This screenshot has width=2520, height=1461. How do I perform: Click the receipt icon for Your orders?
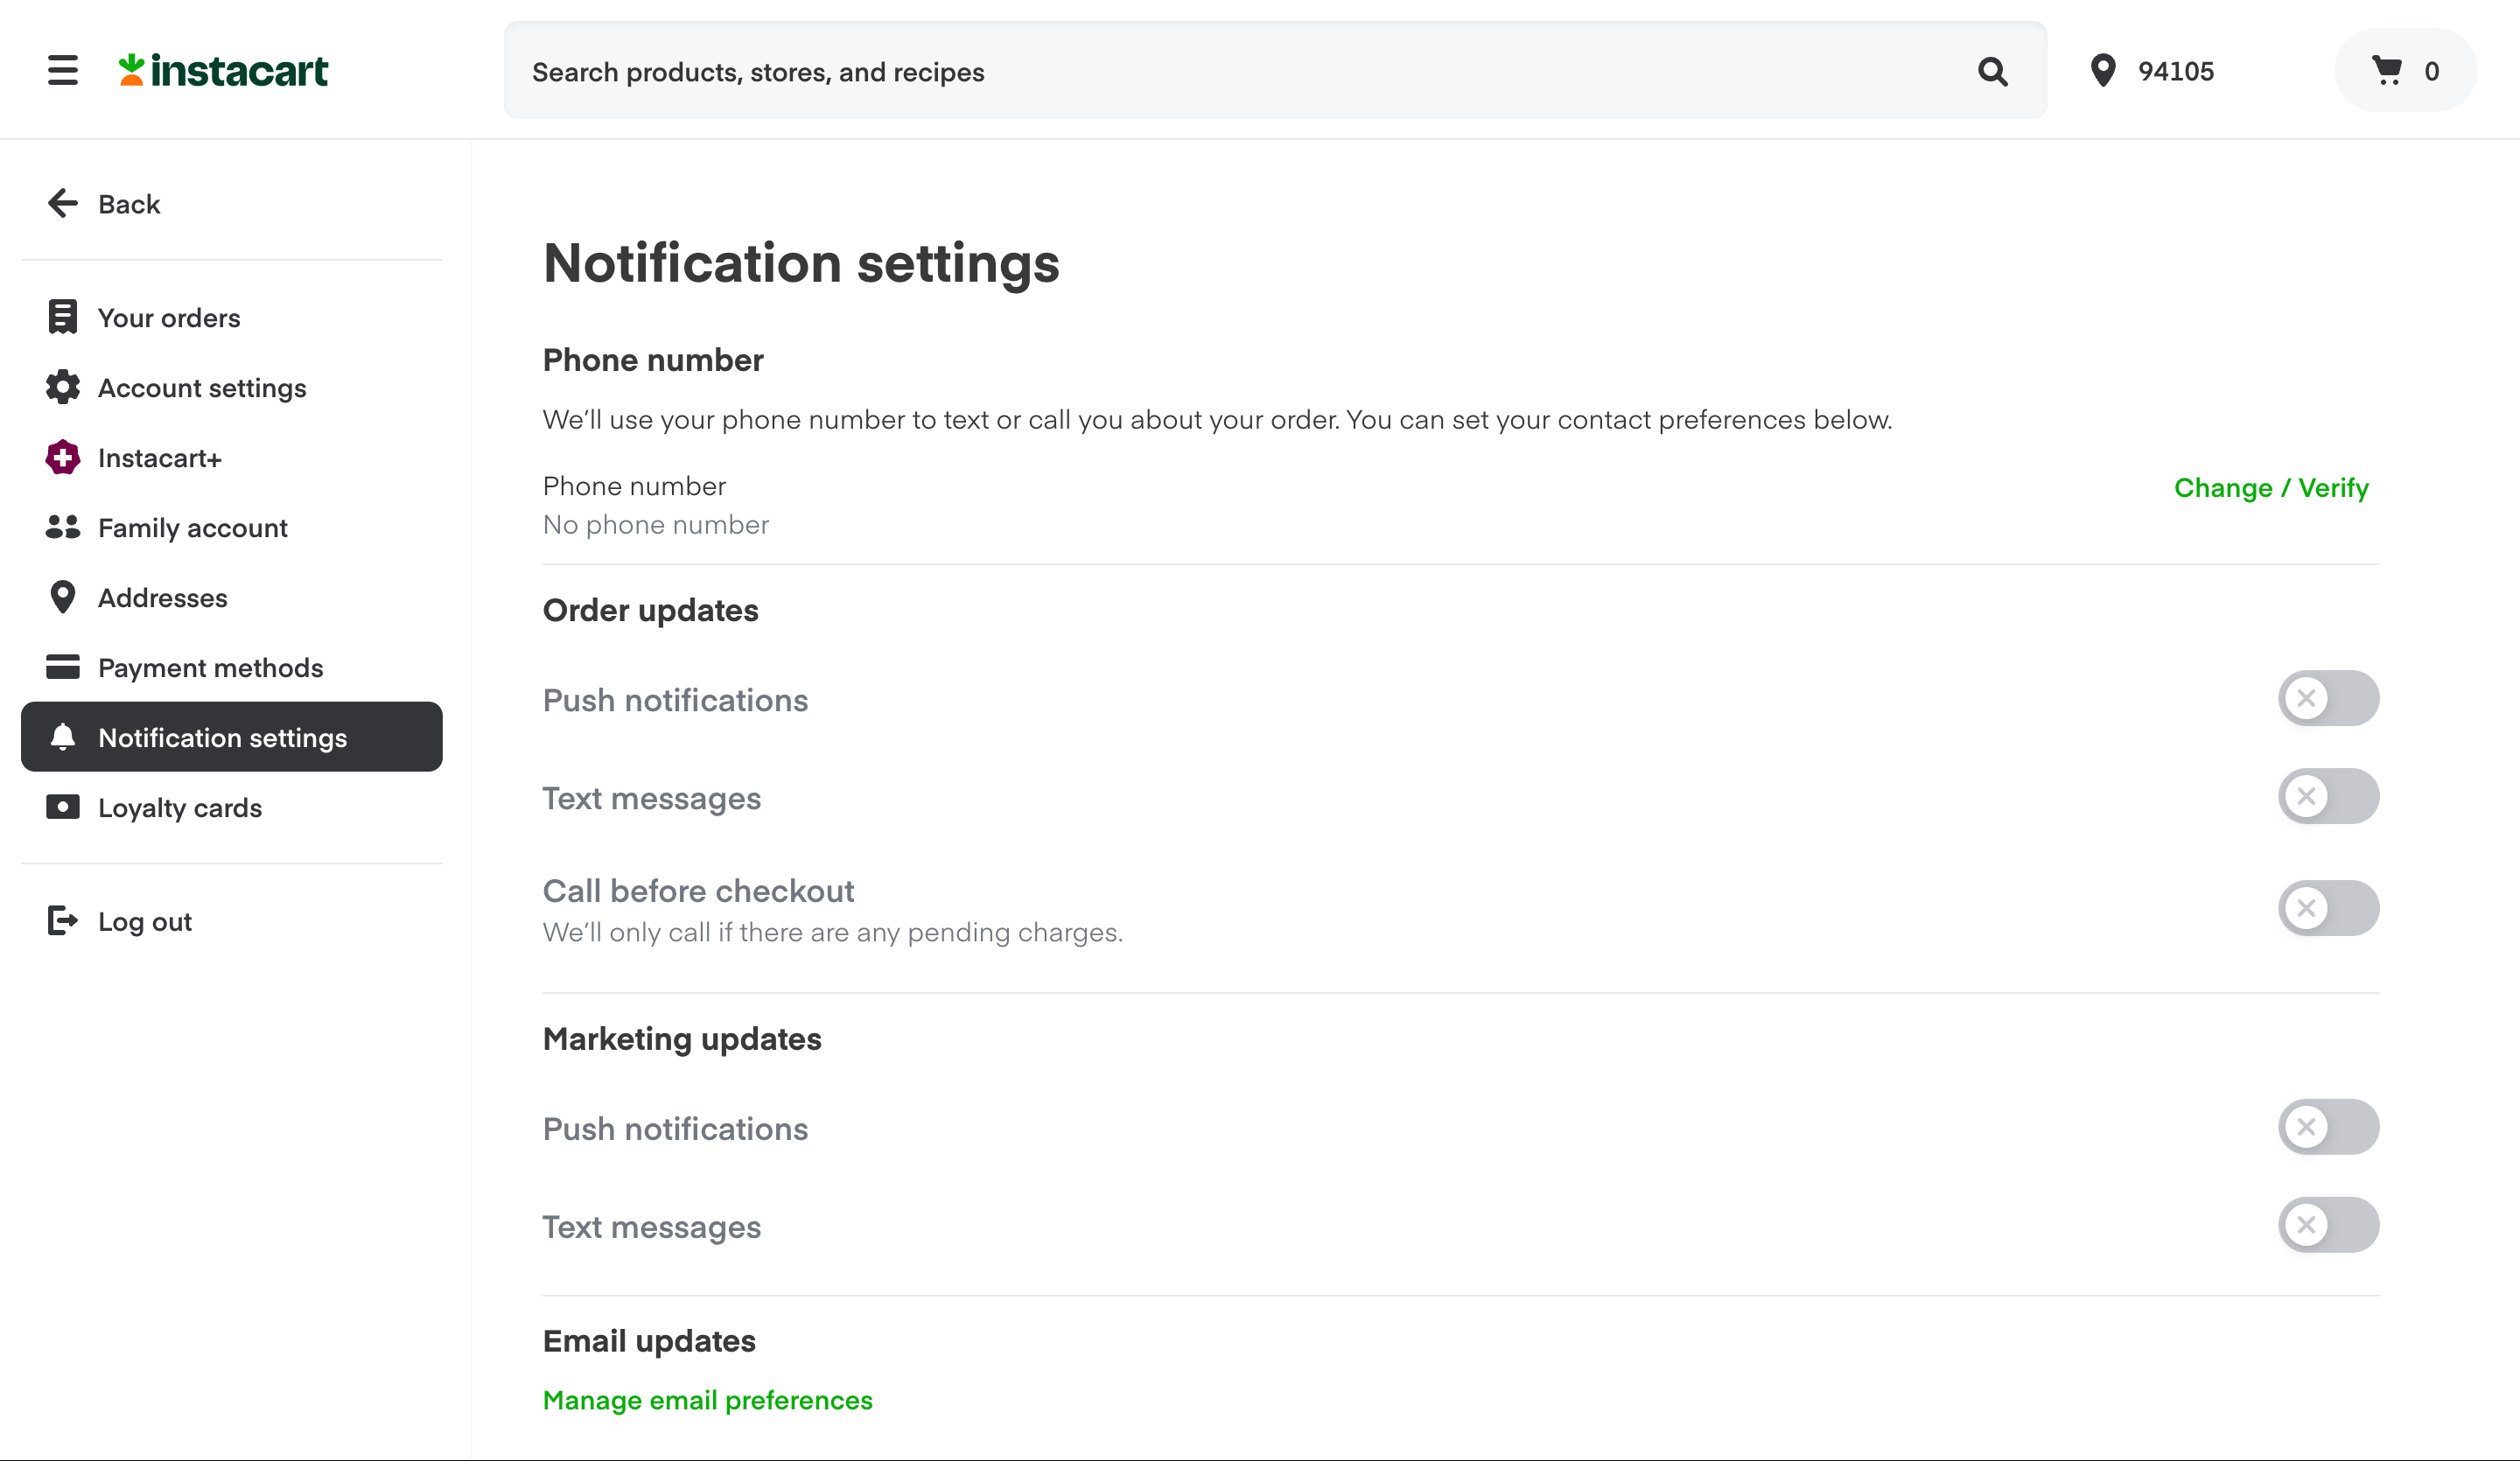coord(63,317)
